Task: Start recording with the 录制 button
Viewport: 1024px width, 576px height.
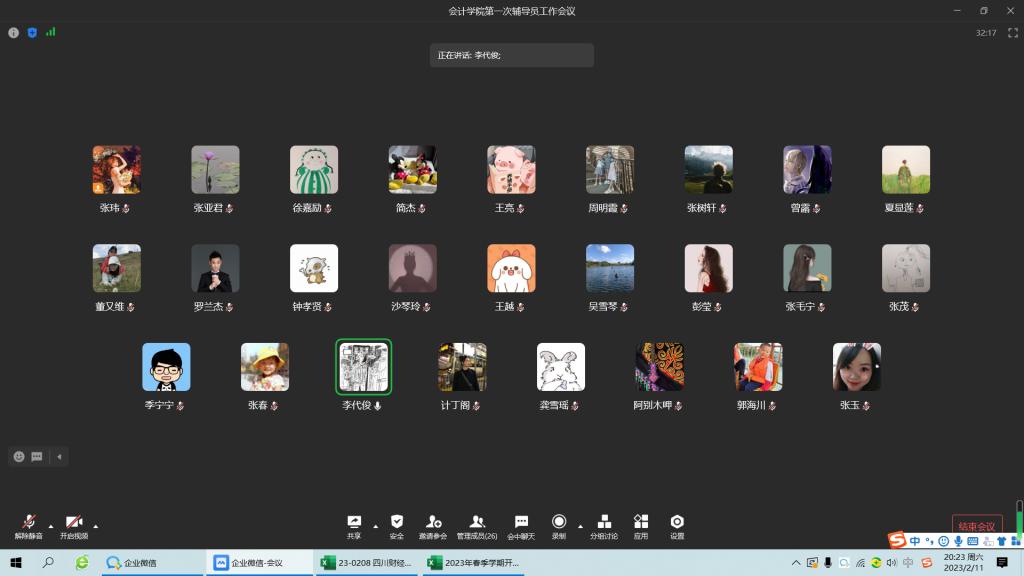Action: 559,522
